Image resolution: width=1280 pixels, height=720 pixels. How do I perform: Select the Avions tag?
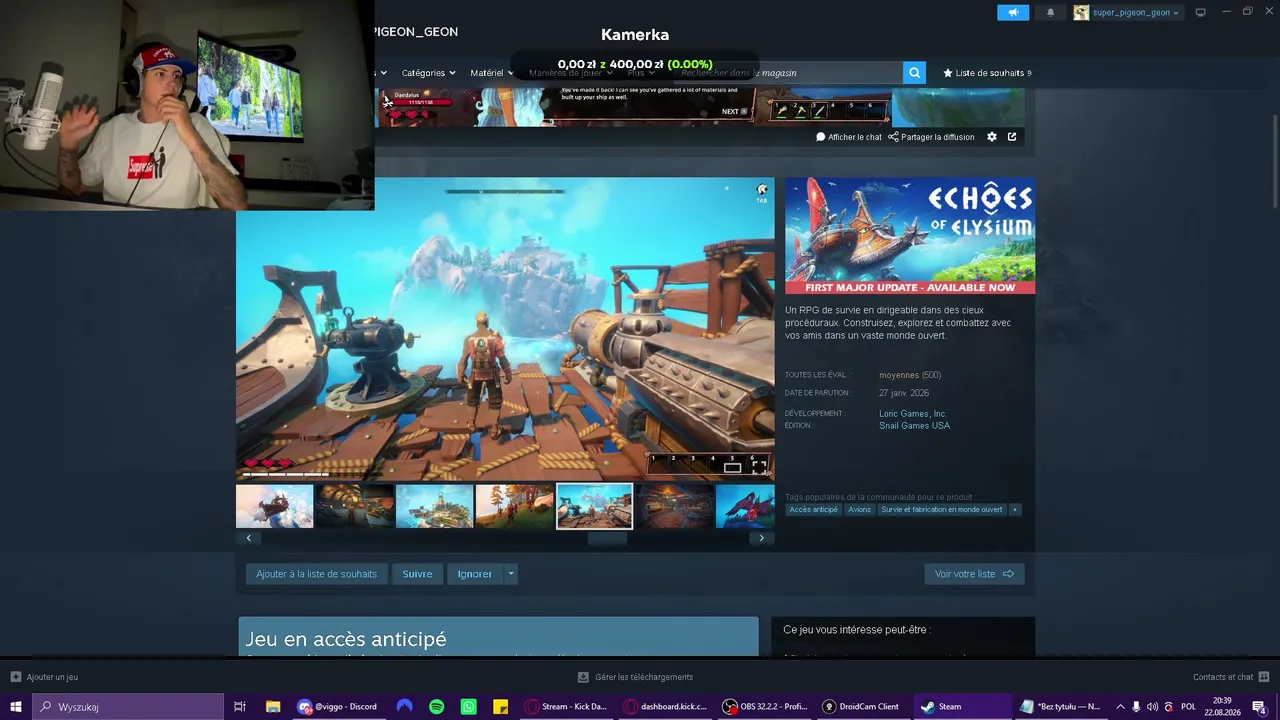click(860, 510)
